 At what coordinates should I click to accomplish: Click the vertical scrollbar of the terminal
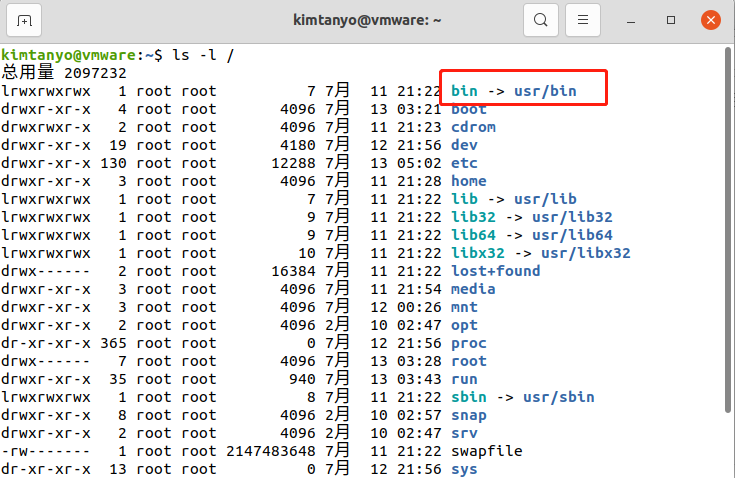(x=728, y=230)
